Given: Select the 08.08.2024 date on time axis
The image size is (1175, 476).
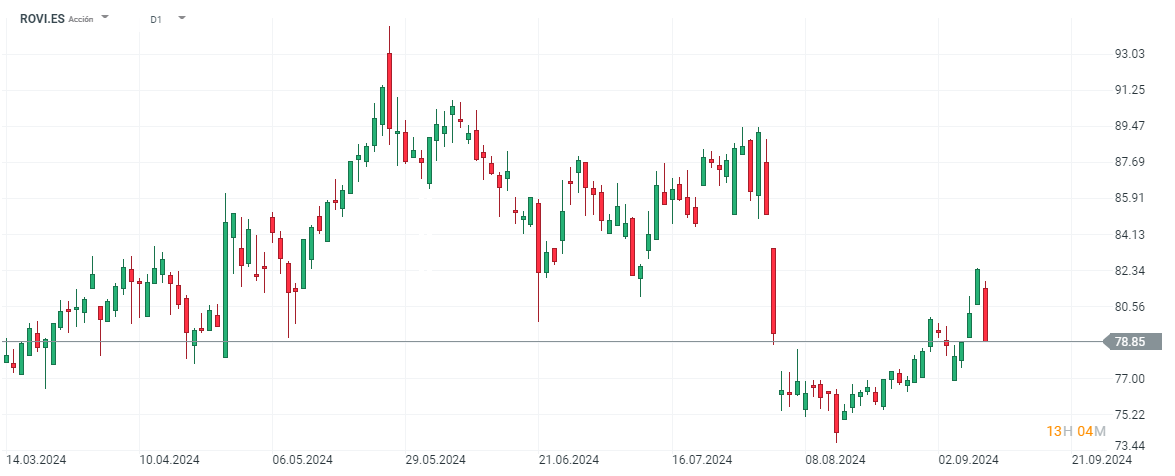Looking at the screenshot, I should tap(835, 460).
